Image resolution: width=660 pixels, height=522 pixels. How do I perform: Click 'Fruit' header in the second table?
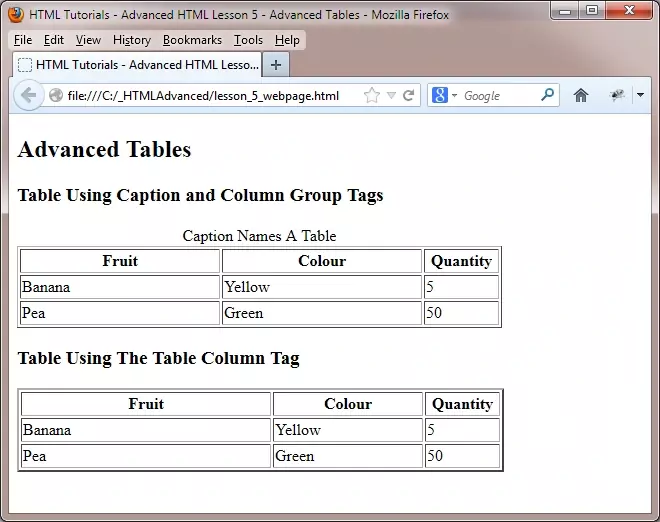(146, 404)
